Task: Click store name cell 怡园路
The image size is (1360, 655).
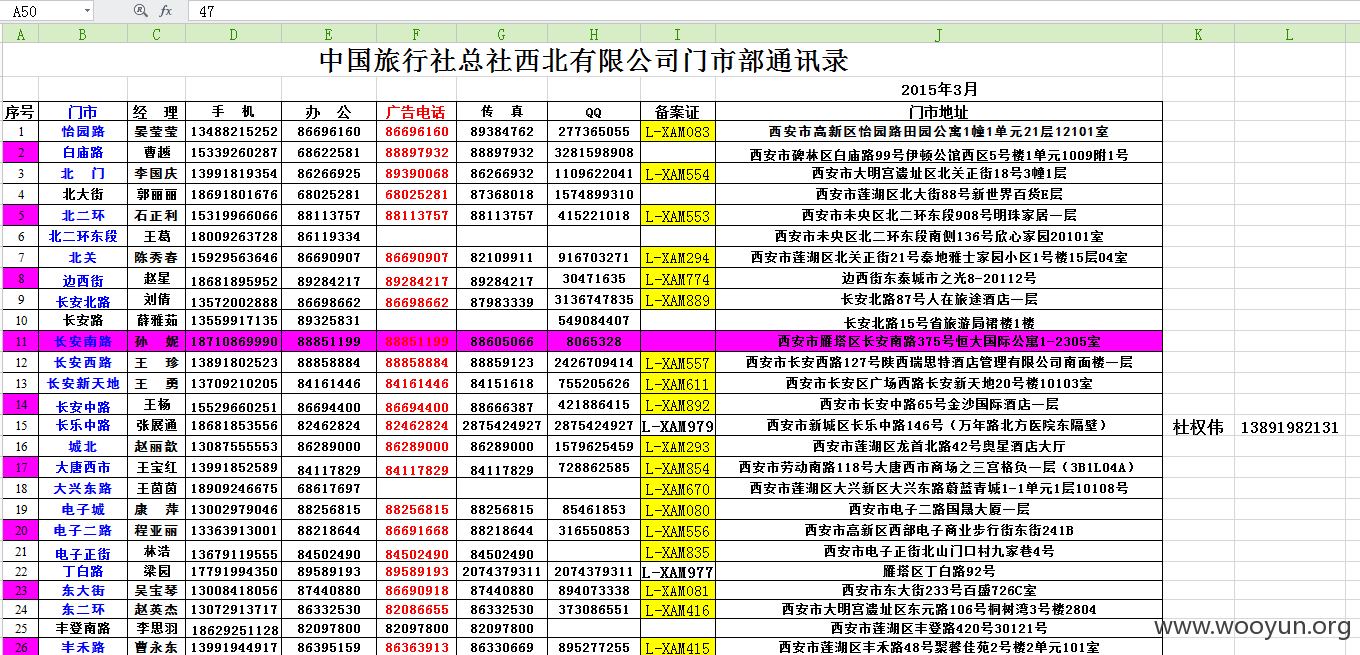Action: (83, 131)
